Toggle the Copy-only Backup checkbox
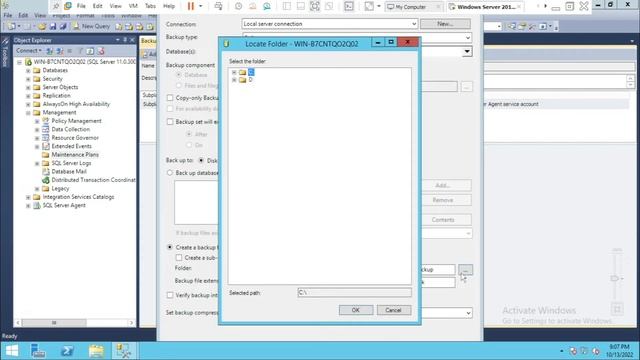The height and width of the screenshot is (360, 640). [170, 98]
